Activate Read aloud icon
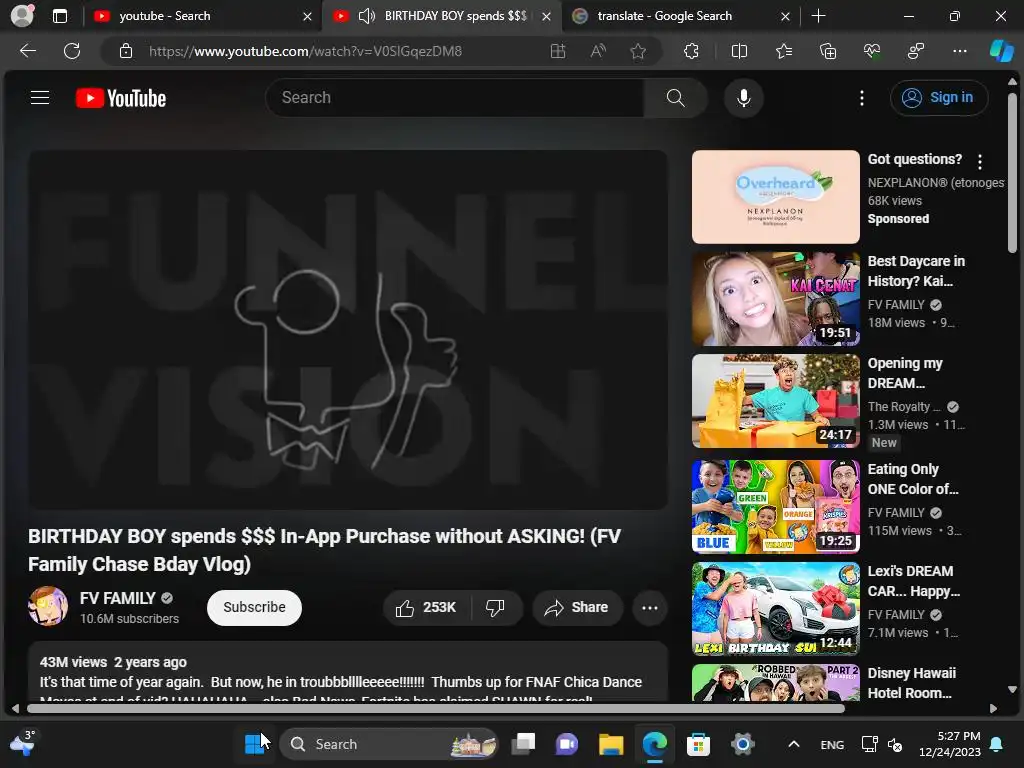 598,51
